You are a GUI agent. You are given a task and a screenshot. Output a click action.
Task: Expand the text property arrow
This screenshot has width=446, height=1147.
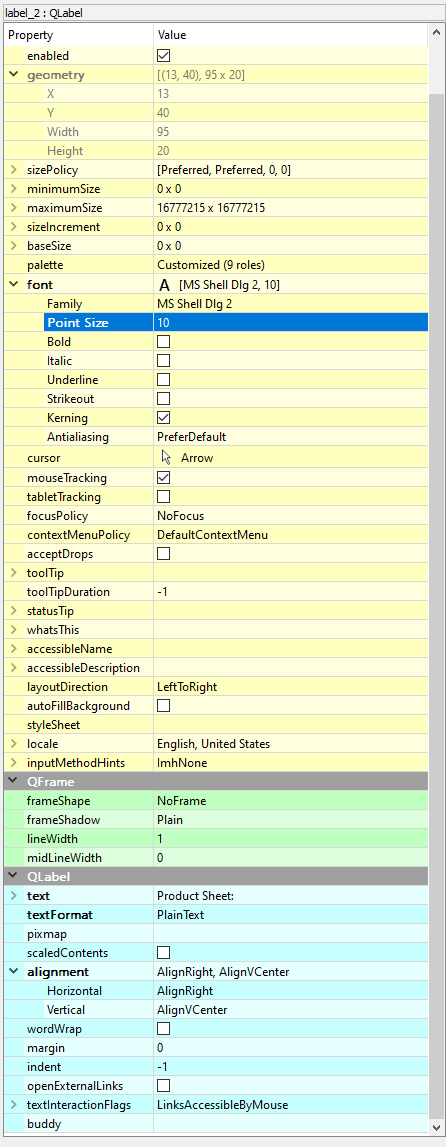[14, 895]
